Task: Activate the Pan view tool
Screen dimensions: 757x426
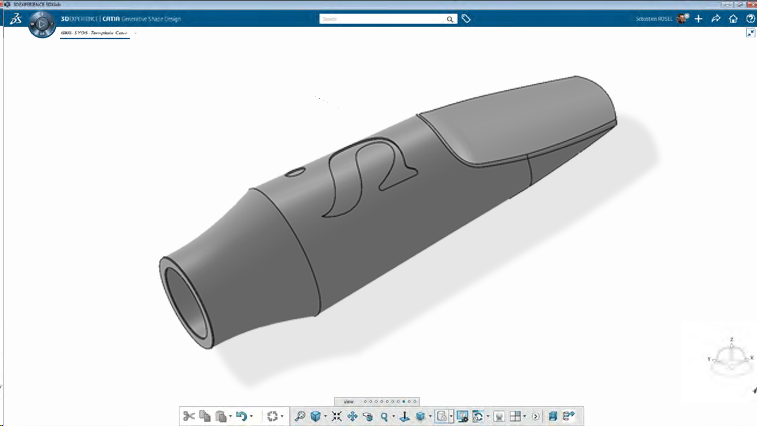Action: 352,416
